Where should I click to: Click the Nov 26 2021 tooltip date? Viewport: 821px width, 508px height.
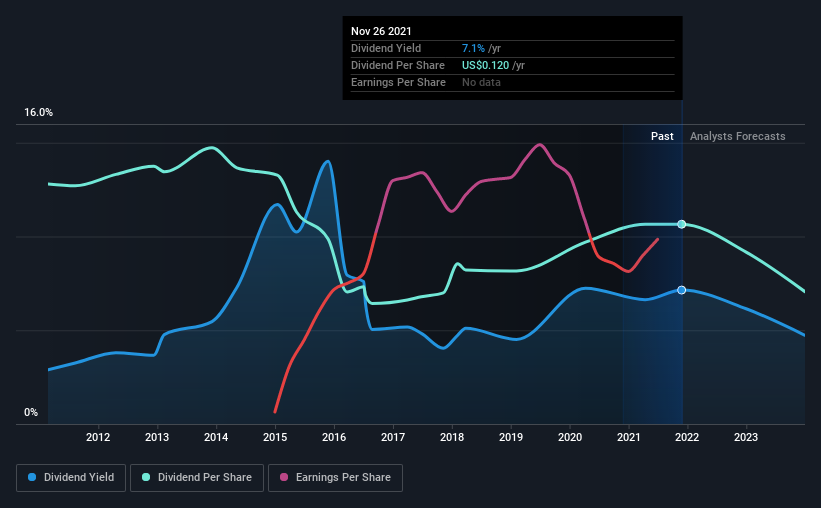pos(381,31)
